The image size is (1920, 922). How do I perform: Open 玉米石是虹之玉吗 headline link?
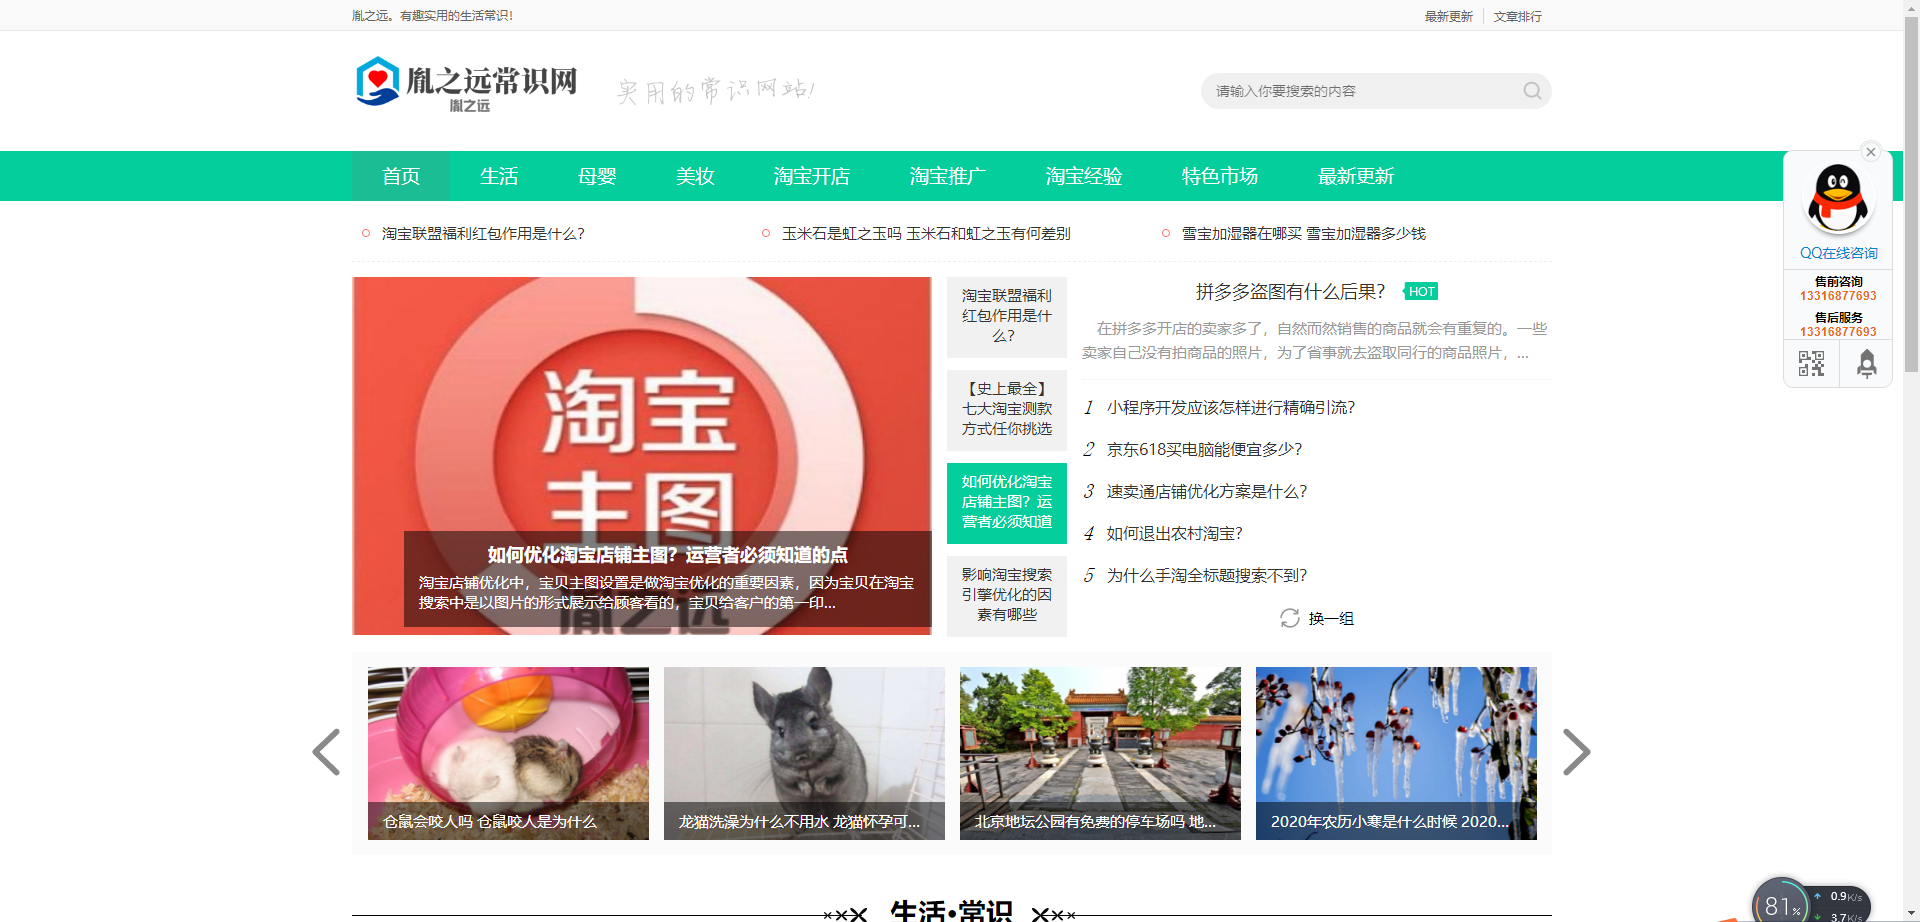click(x=926, y=233)
